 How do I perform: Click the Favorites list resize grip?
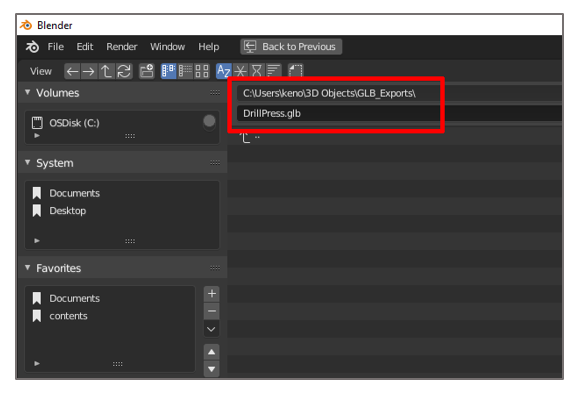[118, 364]
